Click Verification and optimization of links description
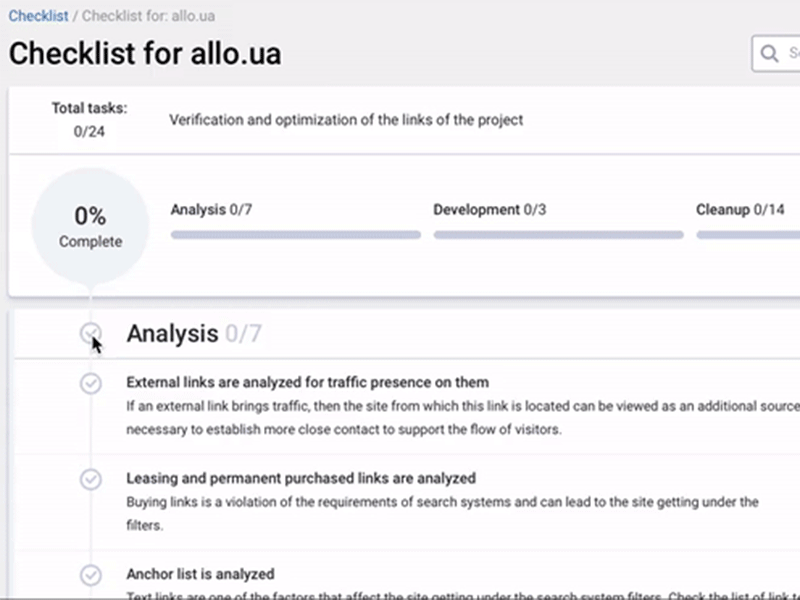 pos(346,120)
